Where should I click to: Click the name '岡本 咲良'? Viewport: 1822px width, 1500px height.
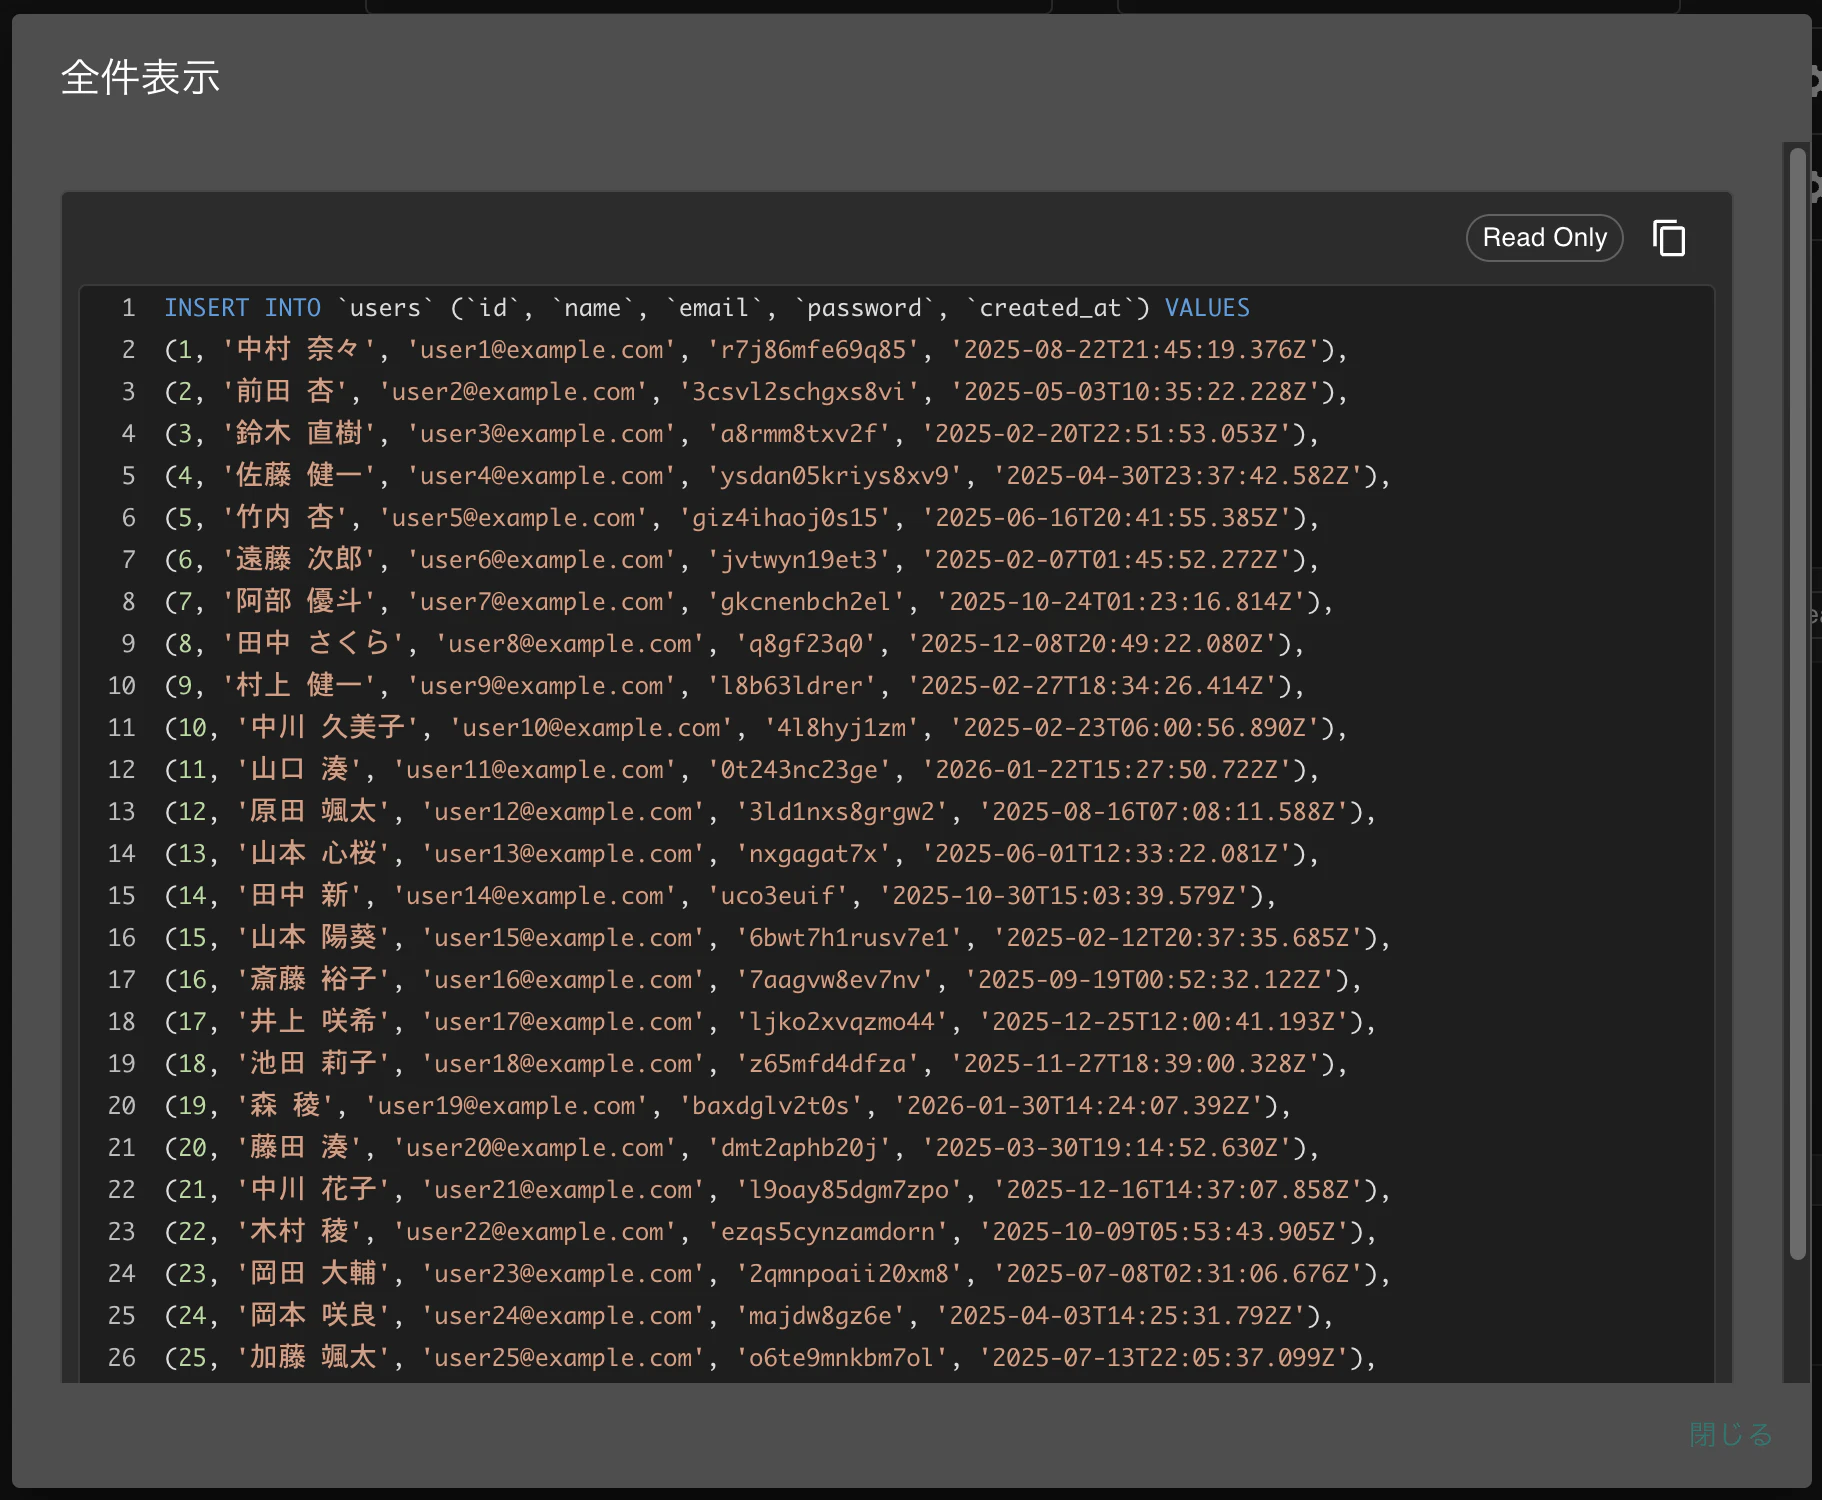click(x=312, y=1316)
